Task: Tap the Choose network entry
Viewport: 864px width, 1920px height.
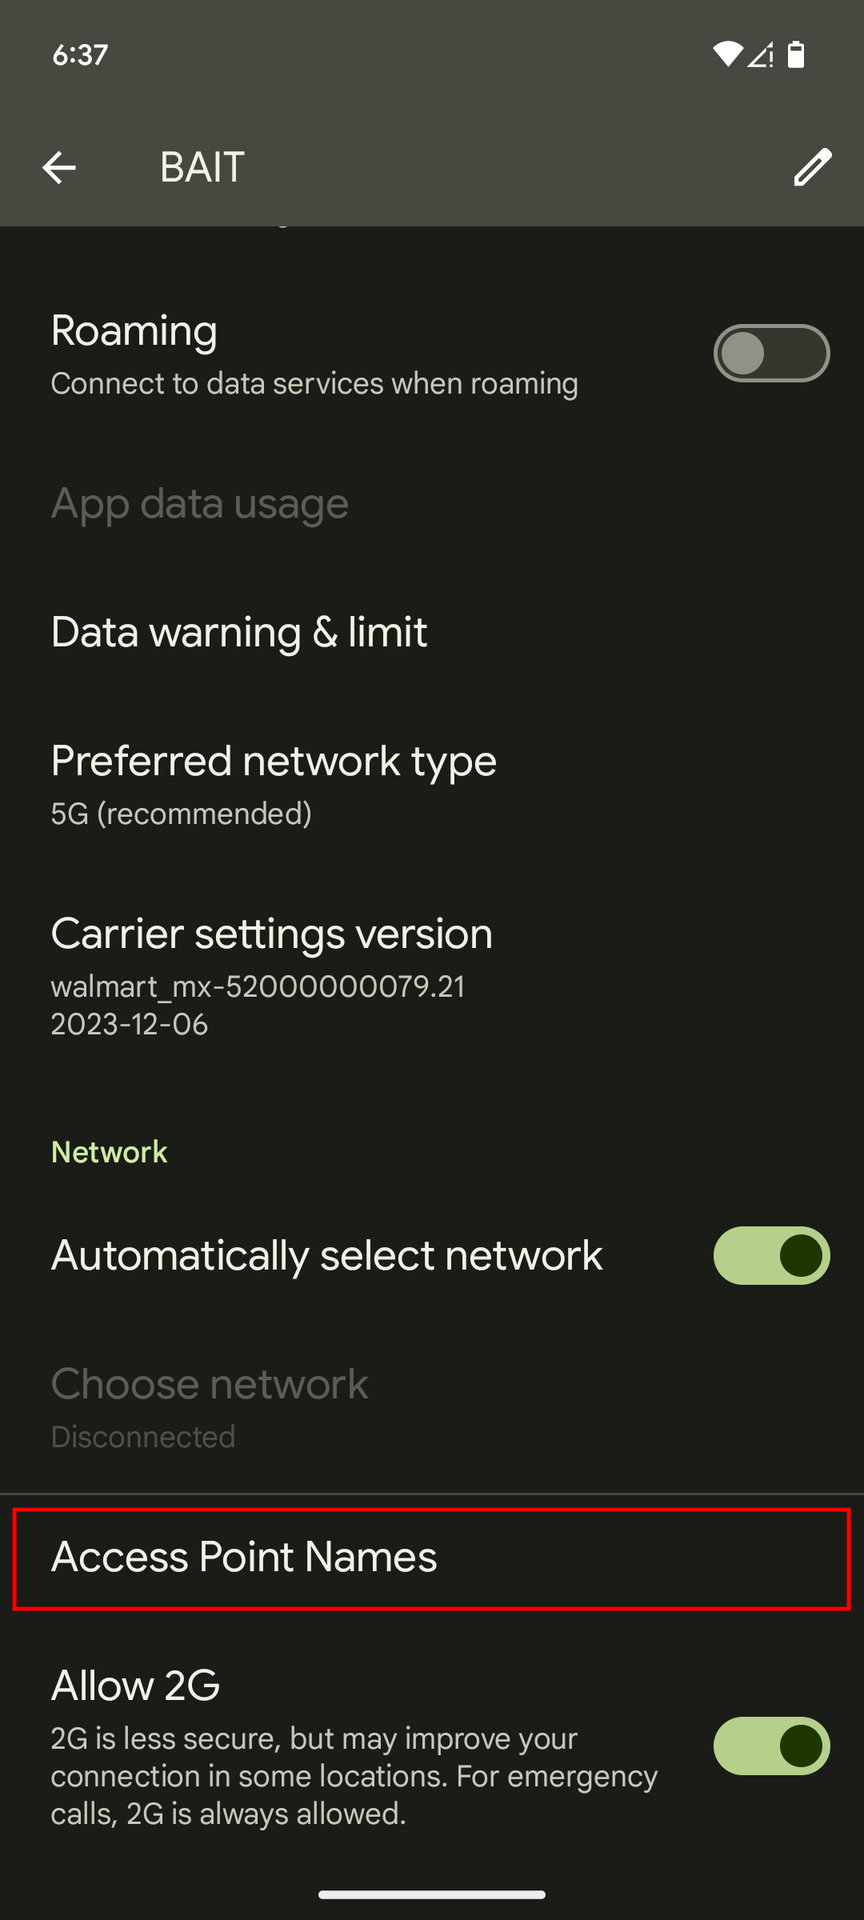Action: pyautogui.click(x=209, y=1407)
